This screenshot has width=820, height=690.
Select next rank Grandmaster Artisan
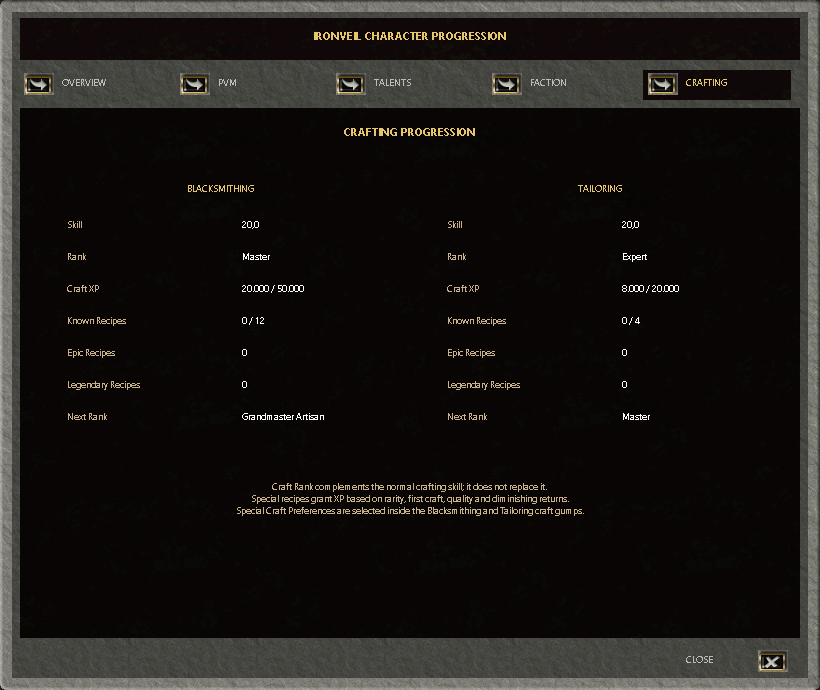pos(283,417)
